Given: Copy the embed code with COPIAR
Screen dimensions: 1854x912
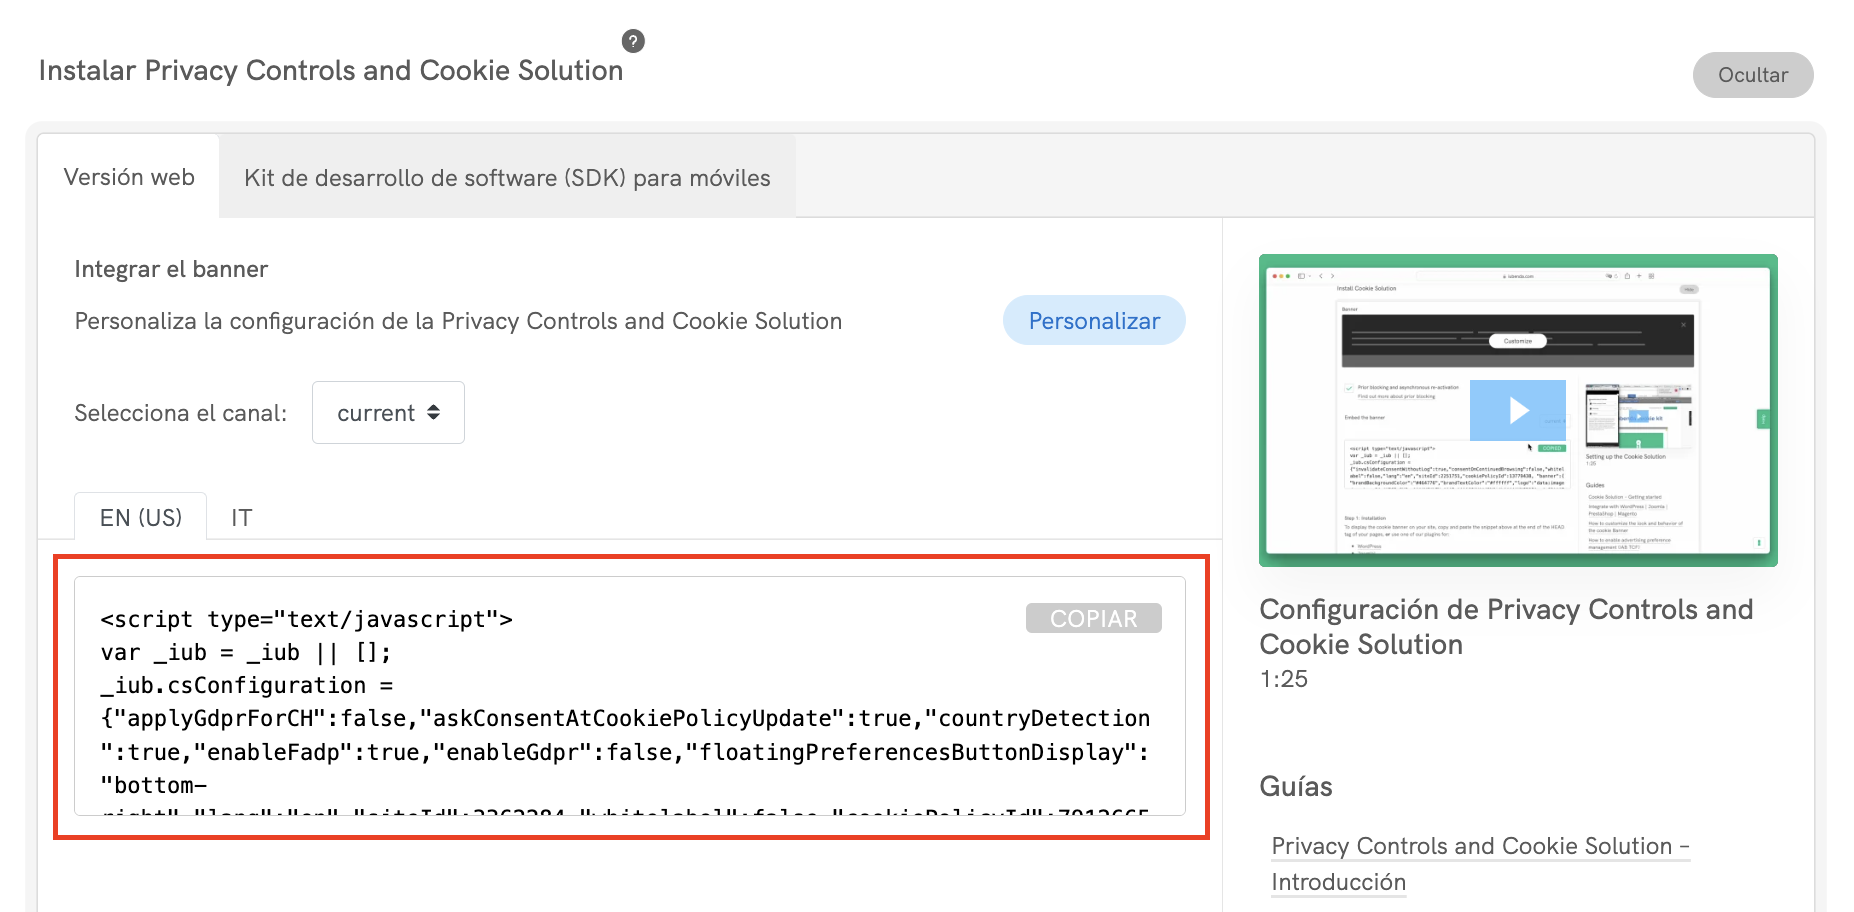Looking at the screenshot, I should tap(1093, 618).
